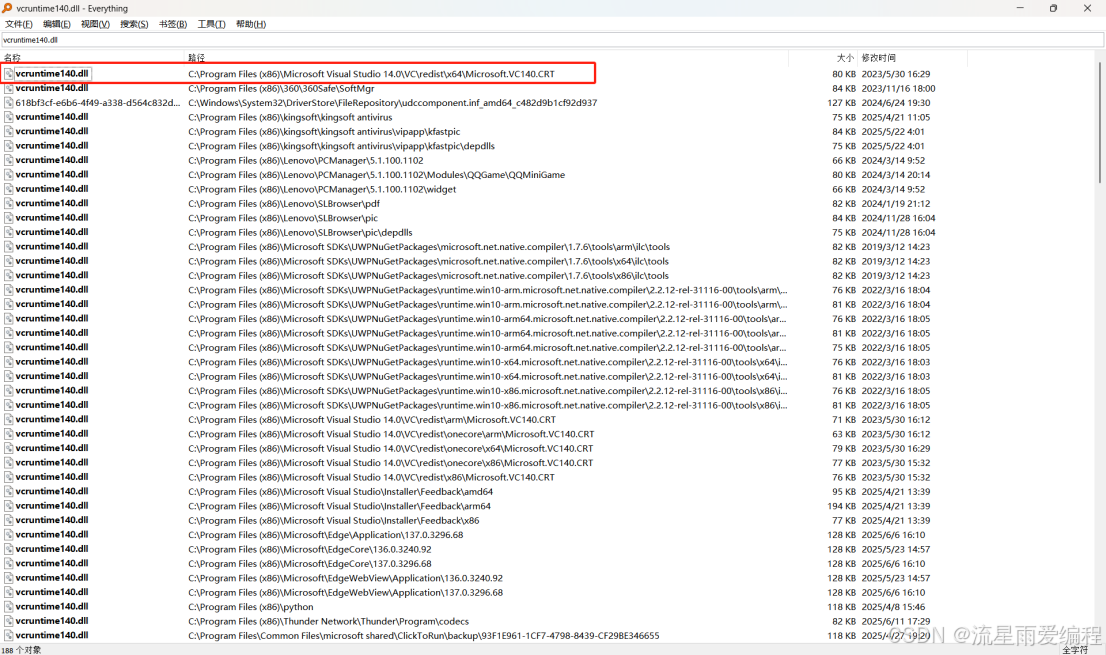Click path EdgeWebView\Application\137.0.3296.68
This screenshot has height=655, width=1106.
click(346, 593)
